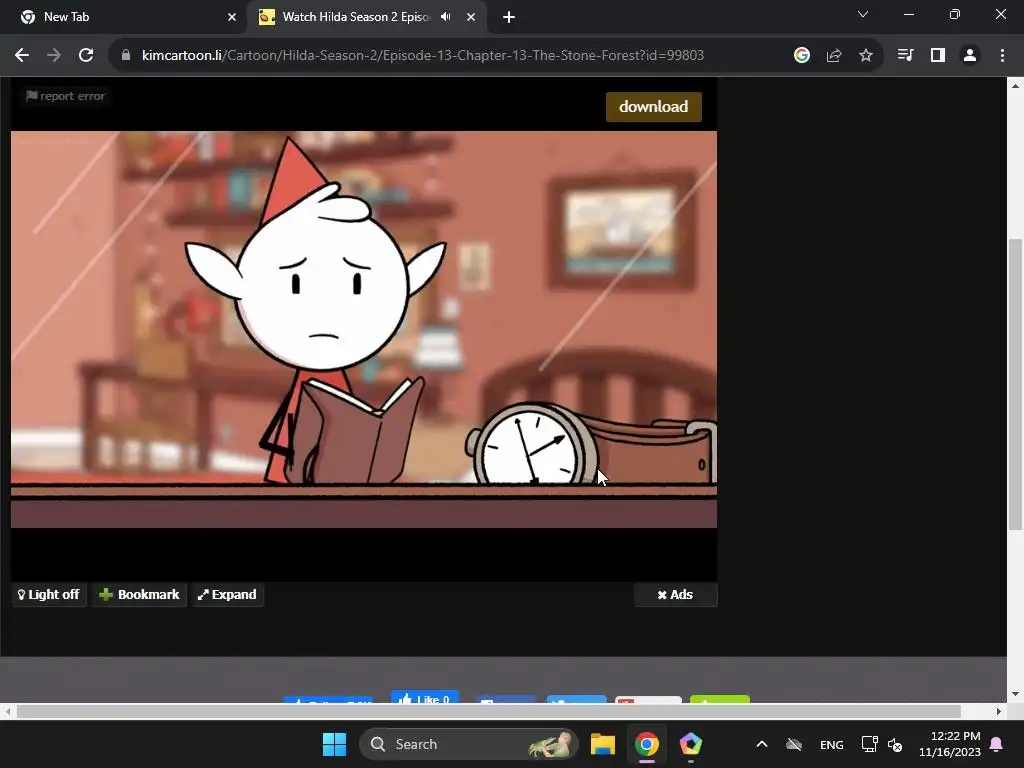This screenshot has height=768, width=1024.
Task: Click the address bar URL
Action: point(423,56)
